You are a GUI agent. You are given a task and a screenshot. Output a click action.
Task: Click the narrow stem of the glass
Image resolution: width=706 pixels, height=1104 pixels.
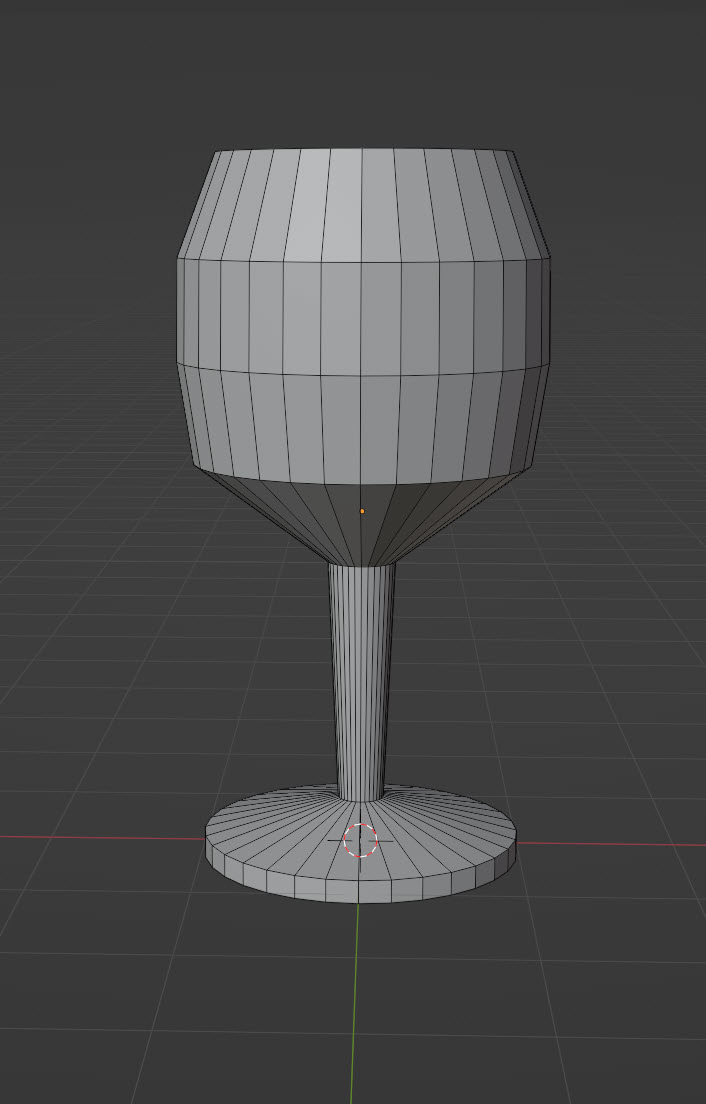coord(362,682)
